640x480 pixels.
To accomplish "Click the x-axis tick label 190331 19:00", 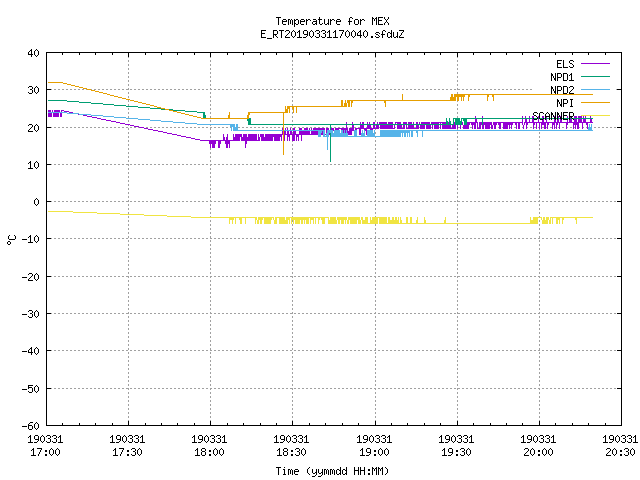I will point(374,446).
